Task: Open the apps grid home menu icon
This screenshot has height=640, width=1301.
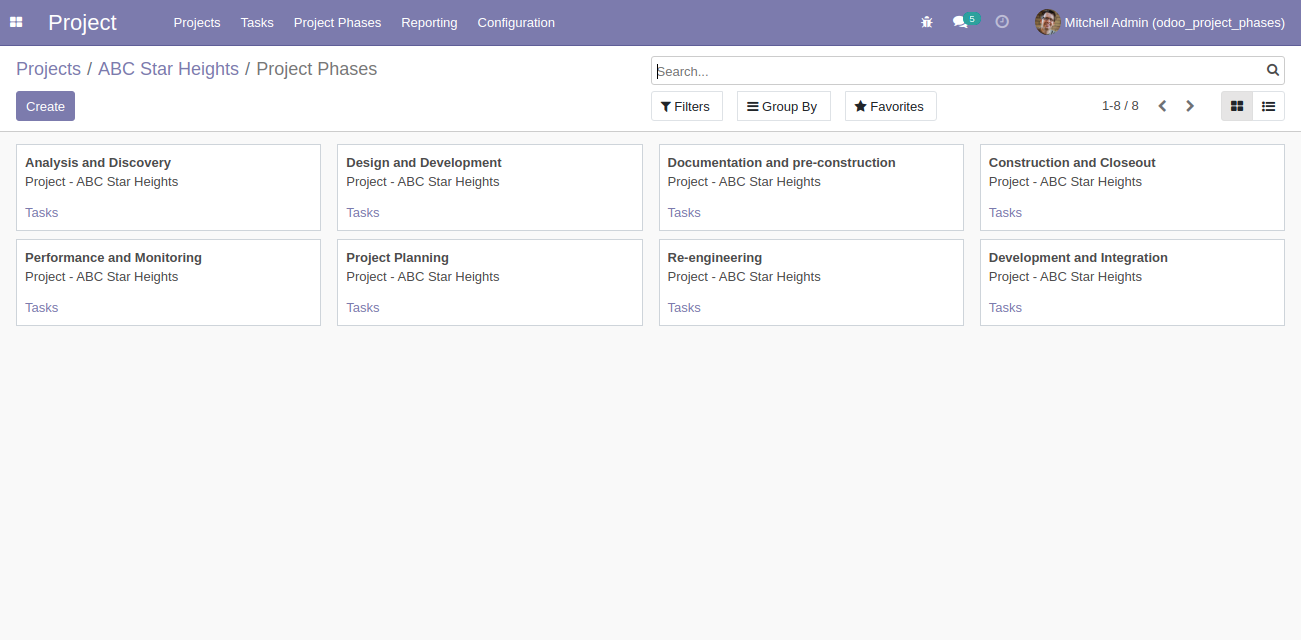Action: click(16, 22)
